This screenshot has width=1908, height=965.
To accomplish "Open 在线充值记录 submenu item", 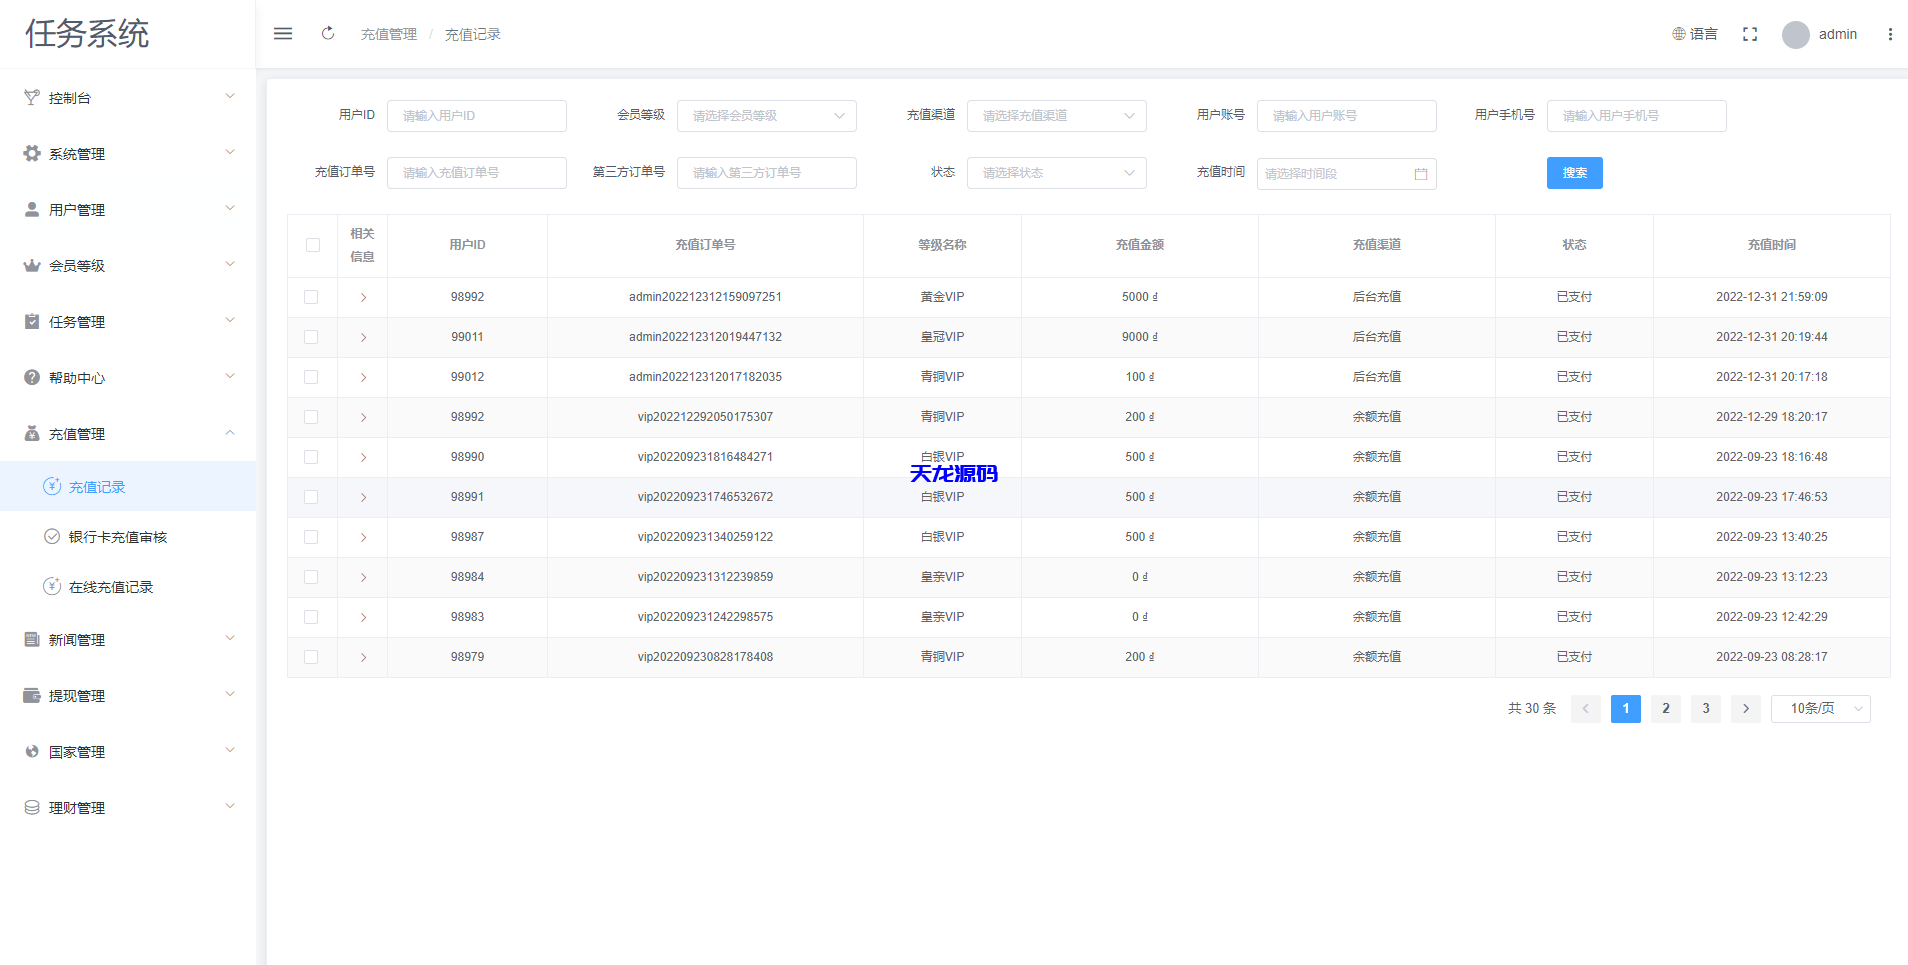I will (128, 586).
